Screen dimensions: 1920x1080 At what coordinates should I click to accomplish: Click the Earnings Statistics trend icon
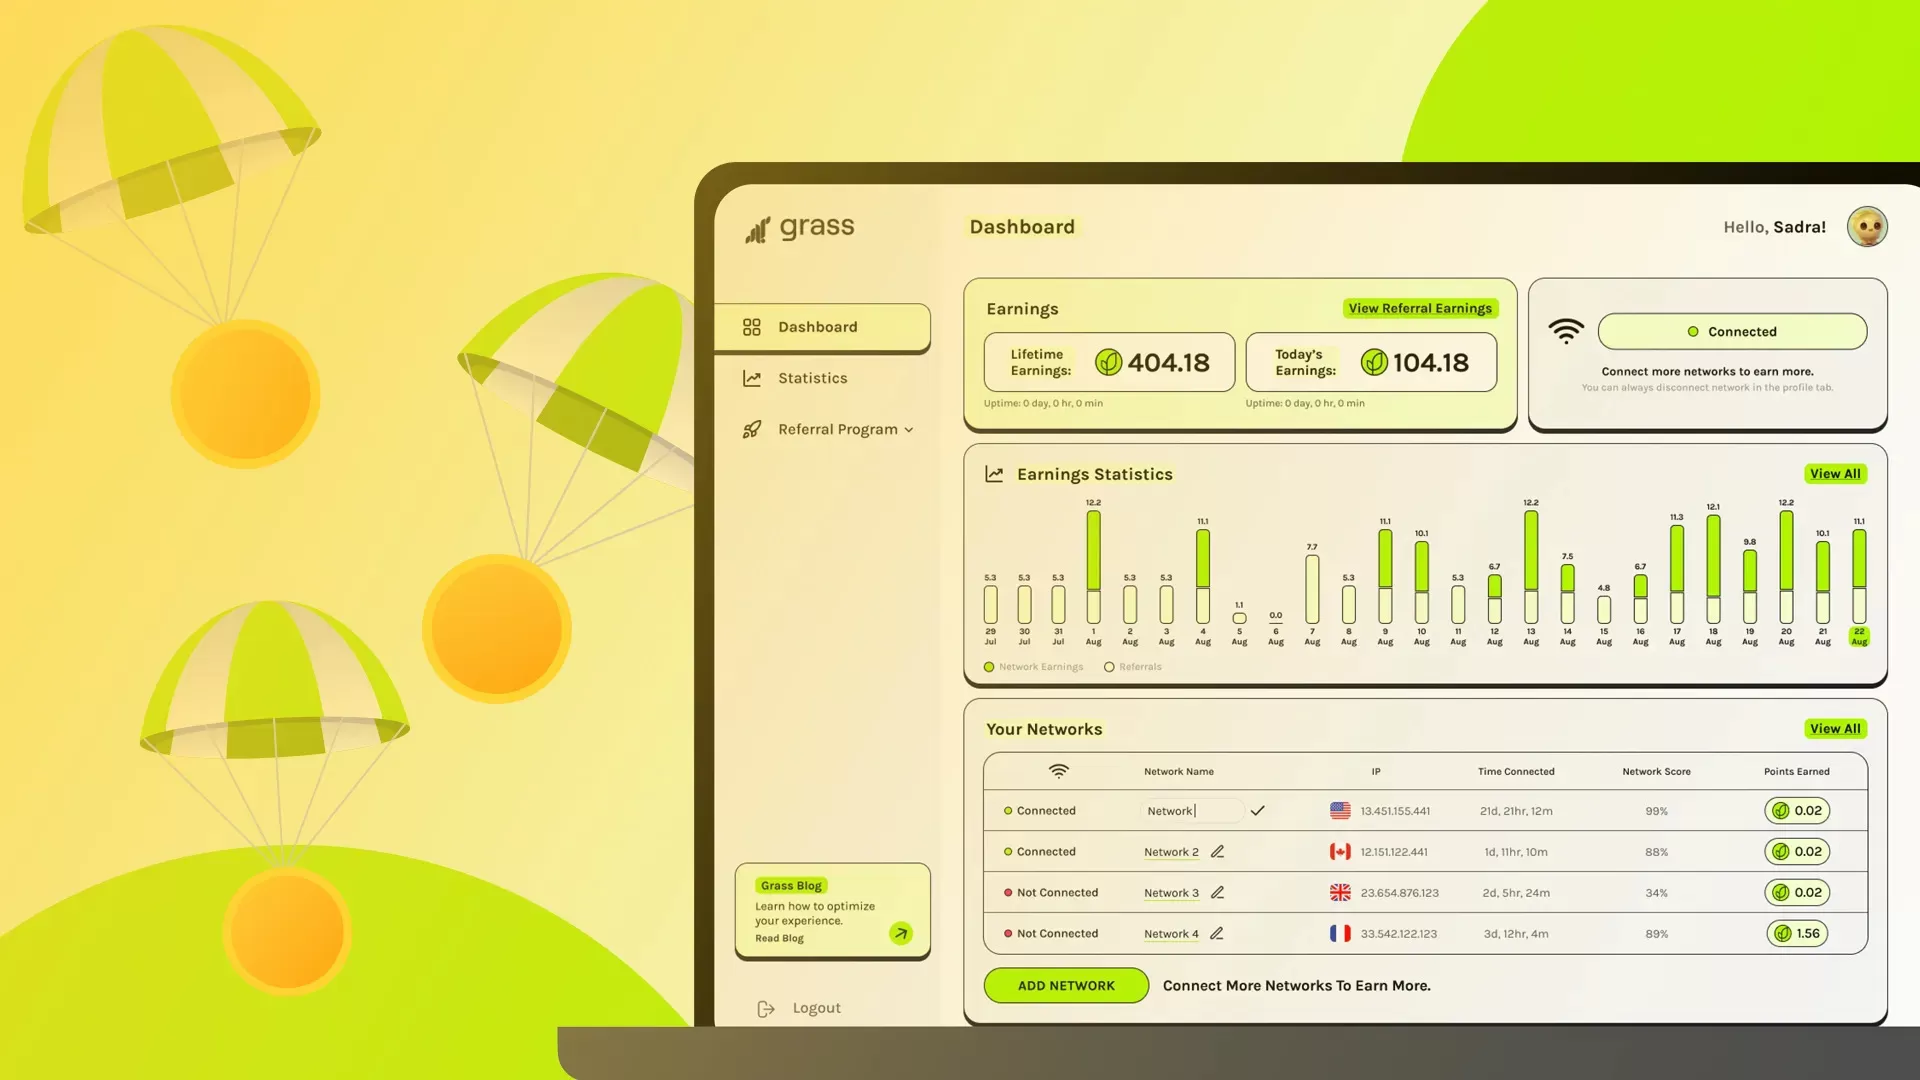pyautogui.click(x=993, y=473)
